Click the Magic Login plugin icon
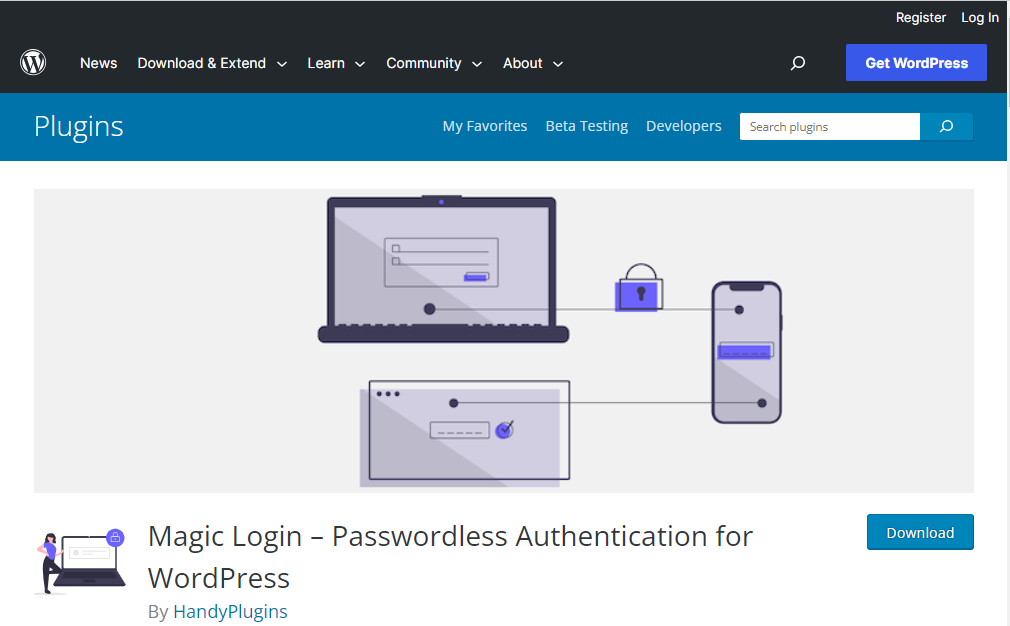This screenshot has height=626, width=1010. coord(81,561)
